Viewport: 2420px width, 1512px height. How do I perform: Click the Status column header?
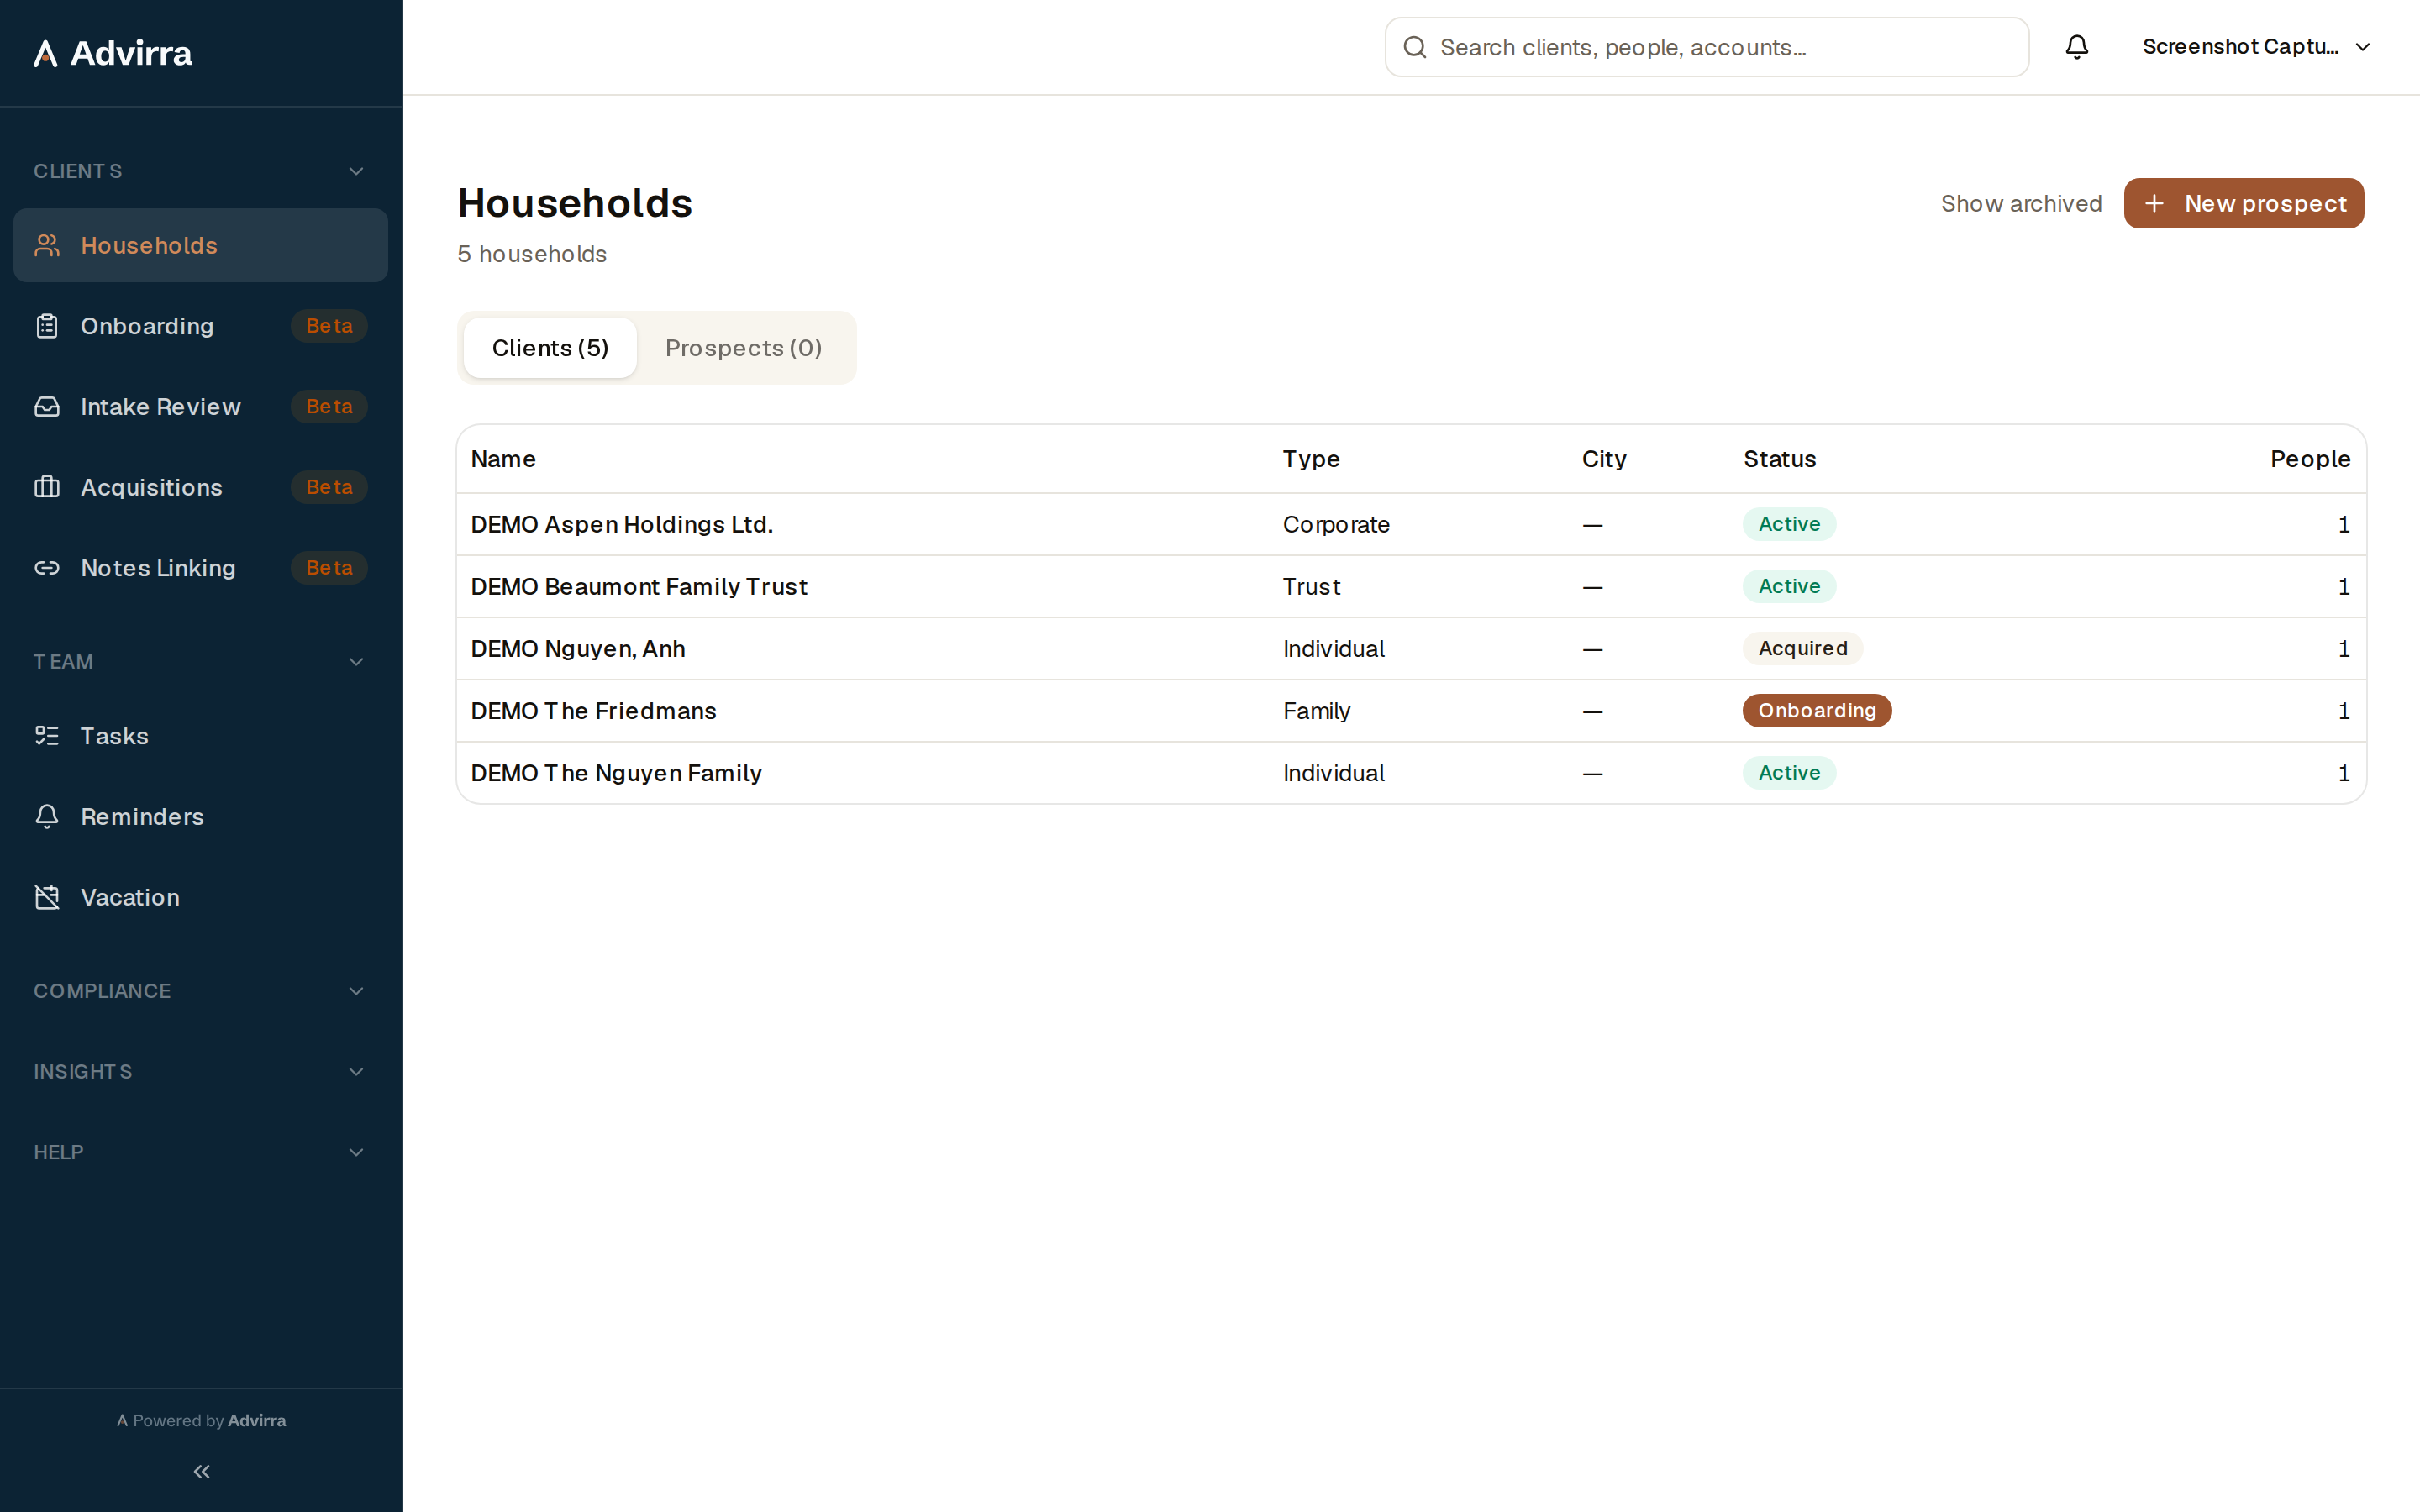click(x=1779, y=459)
